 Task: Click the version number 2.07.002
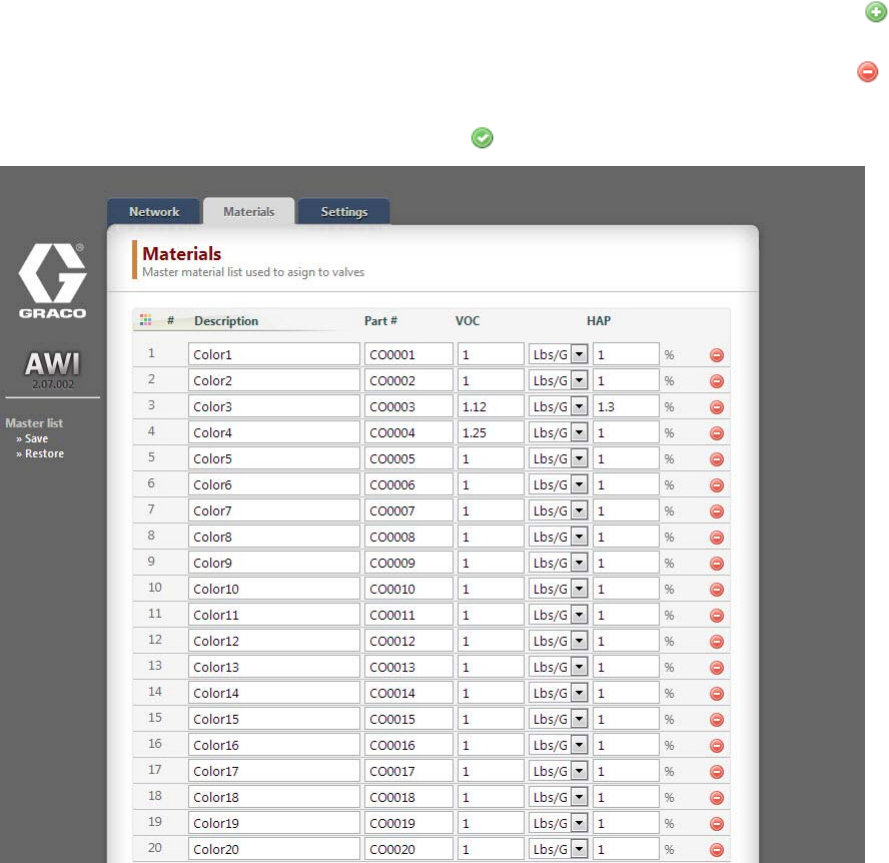coord(53,384)
